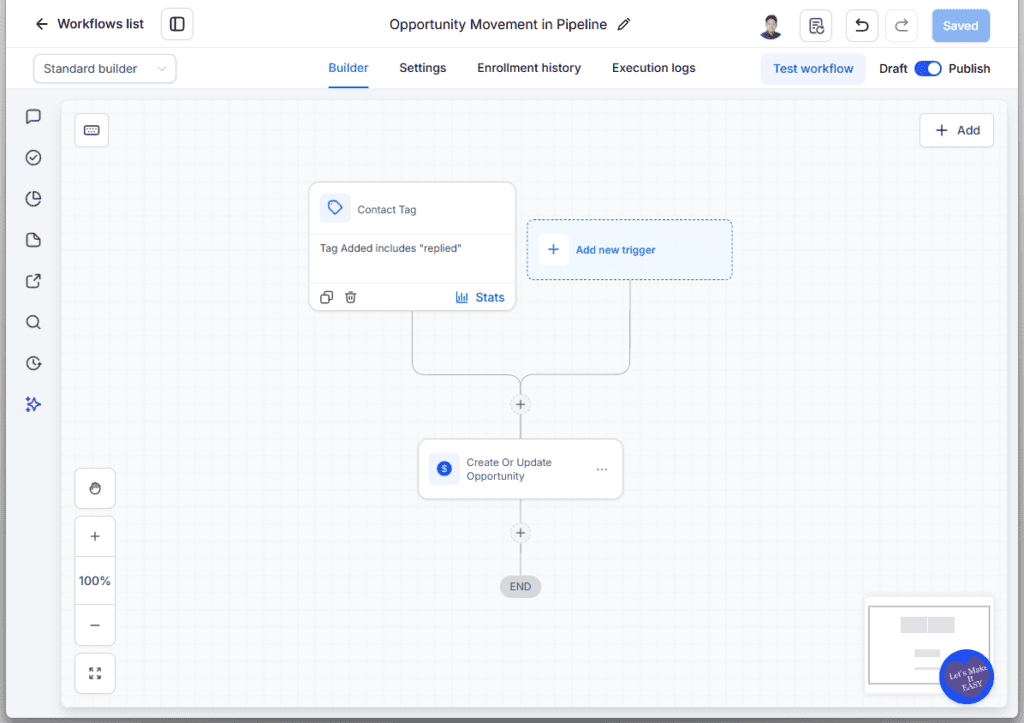Screen dimensions: 1024x723
Task: Toggle the sidebar panel icon
Action: (177, 24)
